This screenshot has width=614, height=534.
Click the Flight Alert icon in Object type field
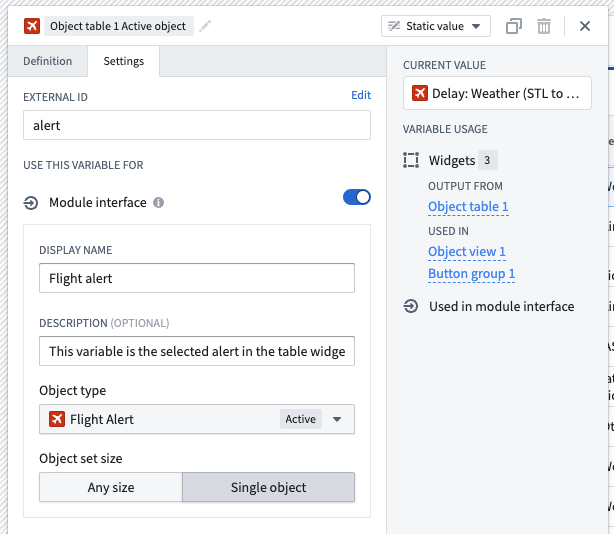pyautogui.click(x=57, y=419)
